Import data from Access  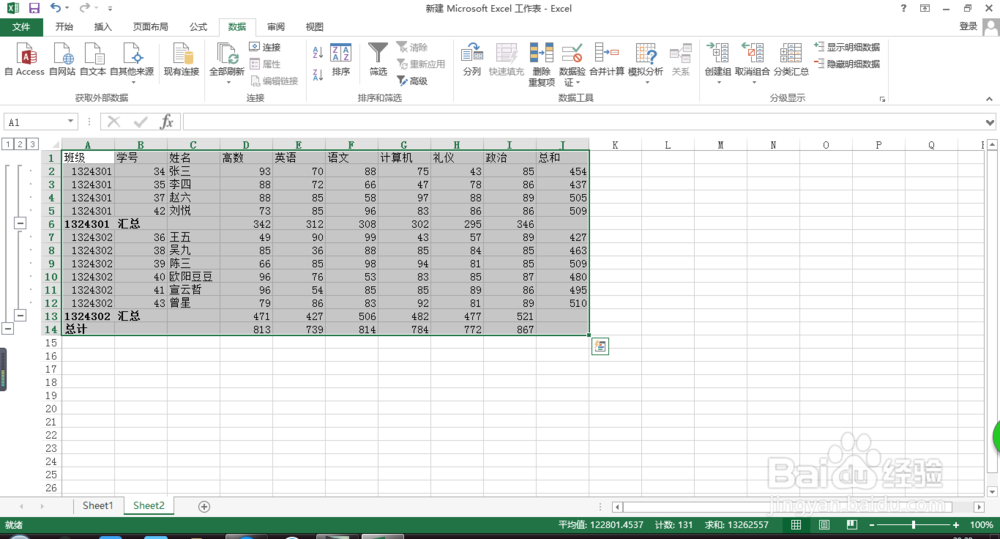coord(25,59)
